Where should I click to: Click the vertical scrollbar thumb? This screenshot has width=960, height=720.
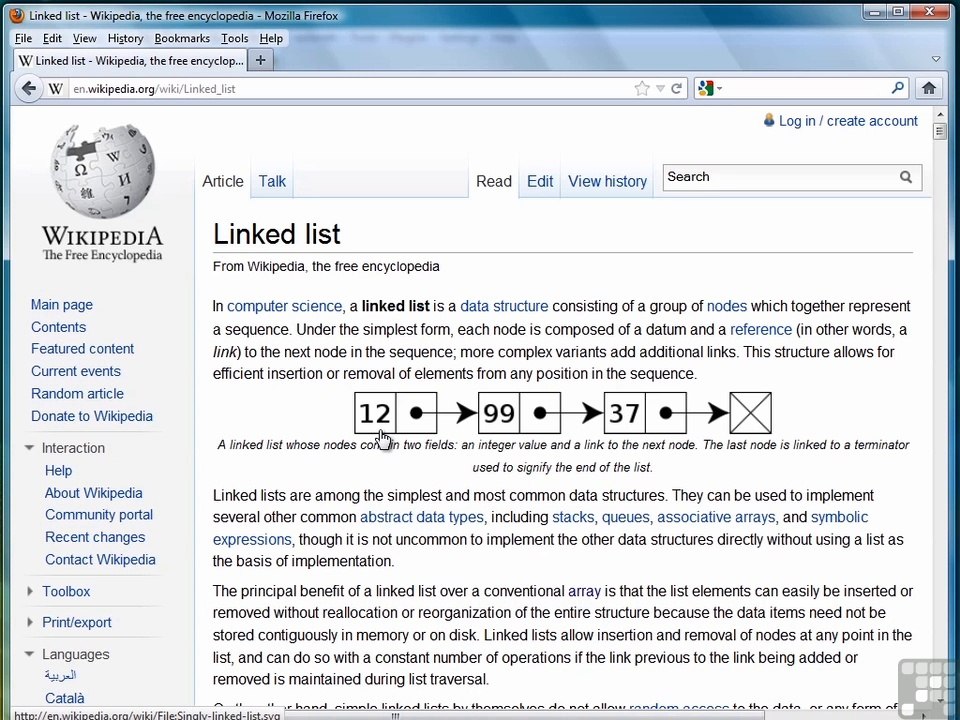click(940, 131)
